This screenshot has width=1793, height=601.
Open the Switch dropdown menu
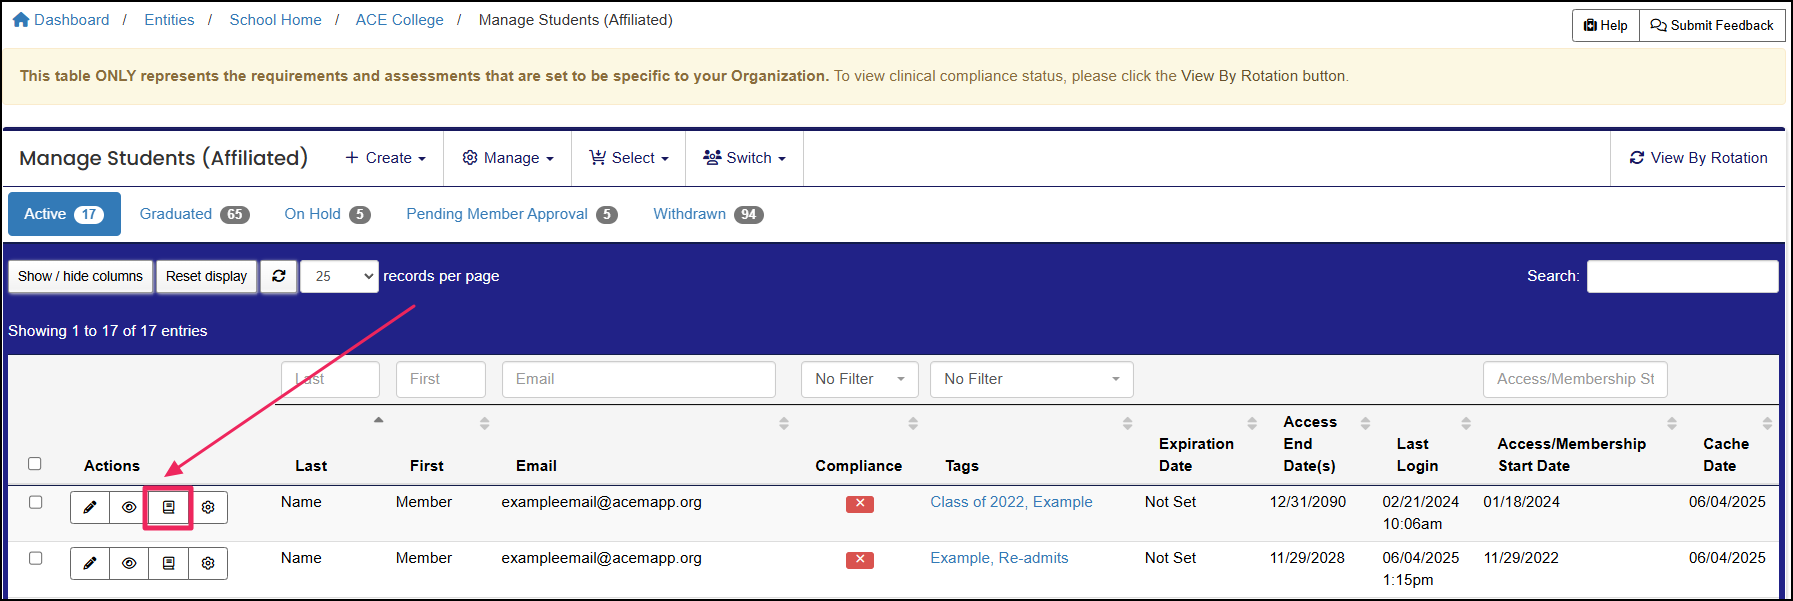click(x=744, y=158)
